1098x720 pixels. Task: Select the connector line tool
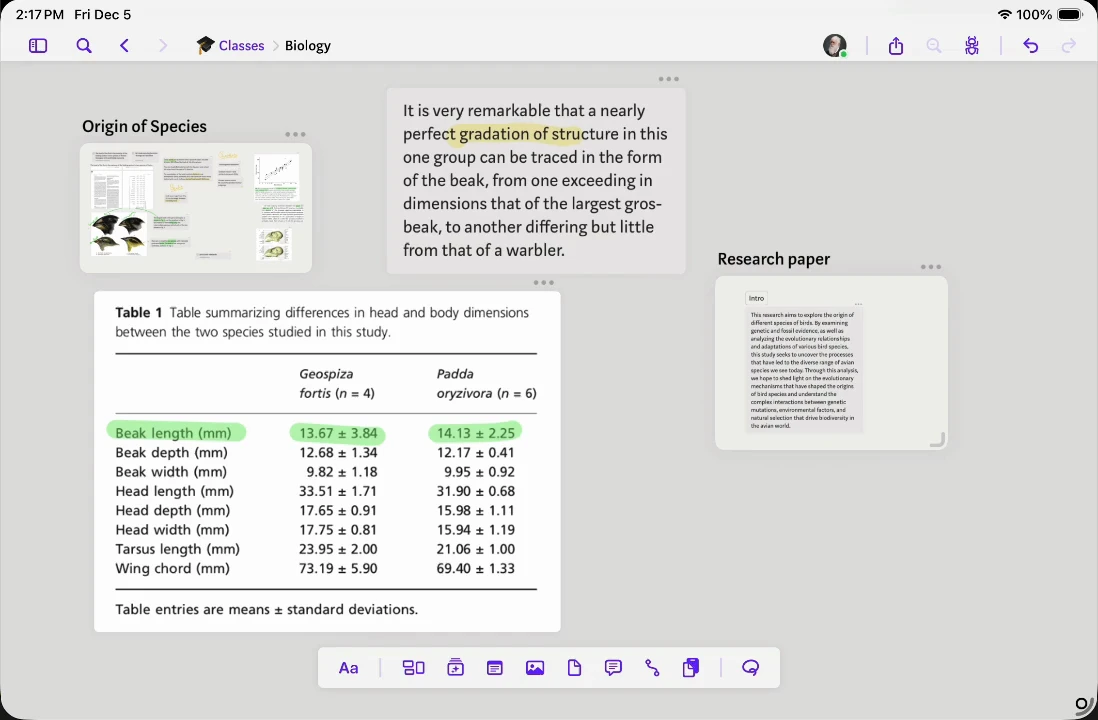pos(652,667)
